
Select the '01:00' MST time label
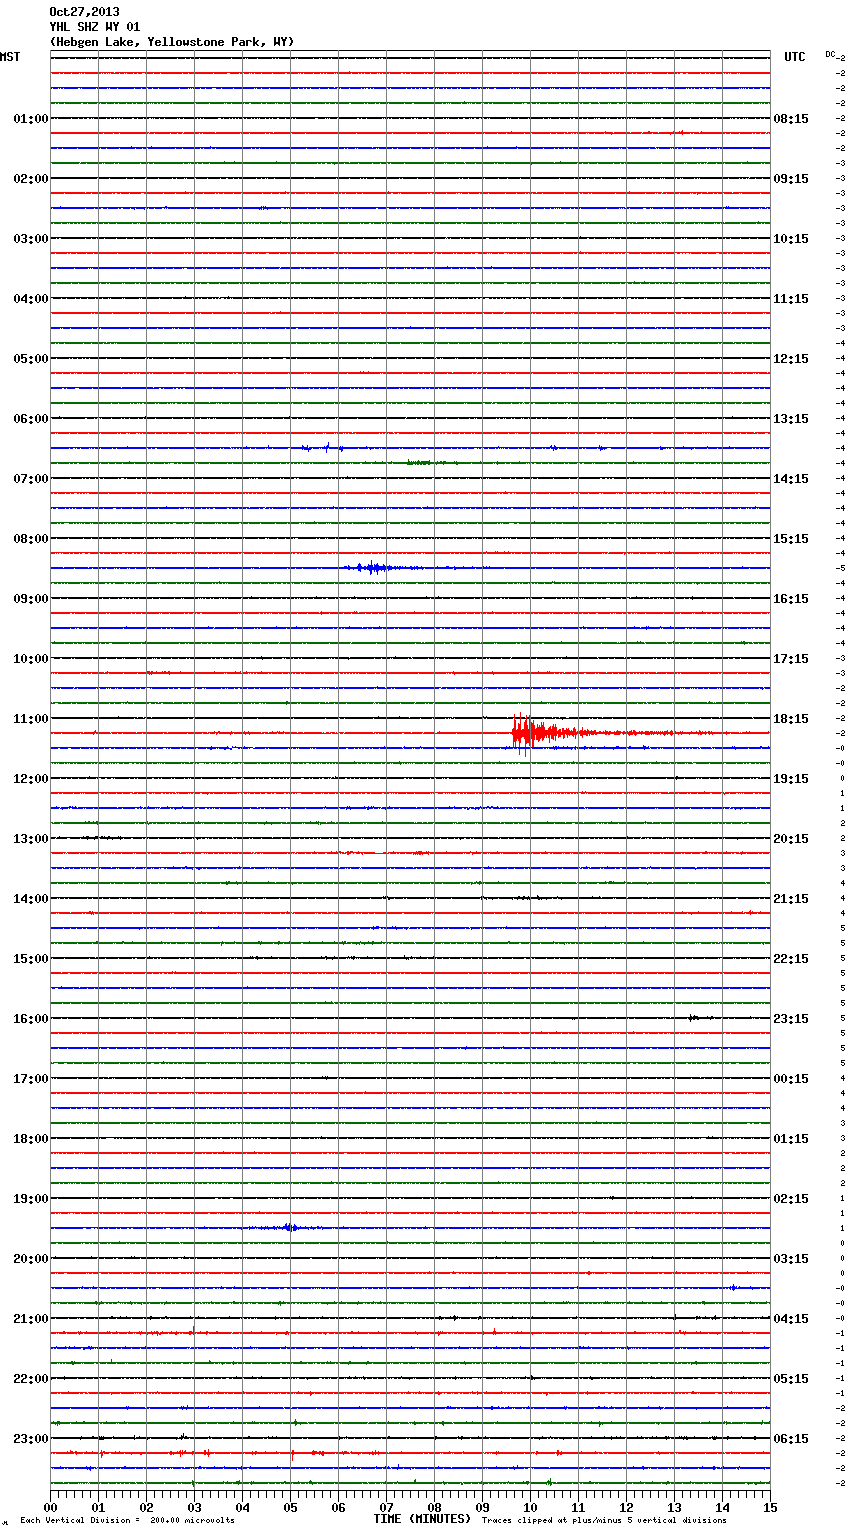pos(30,118)
